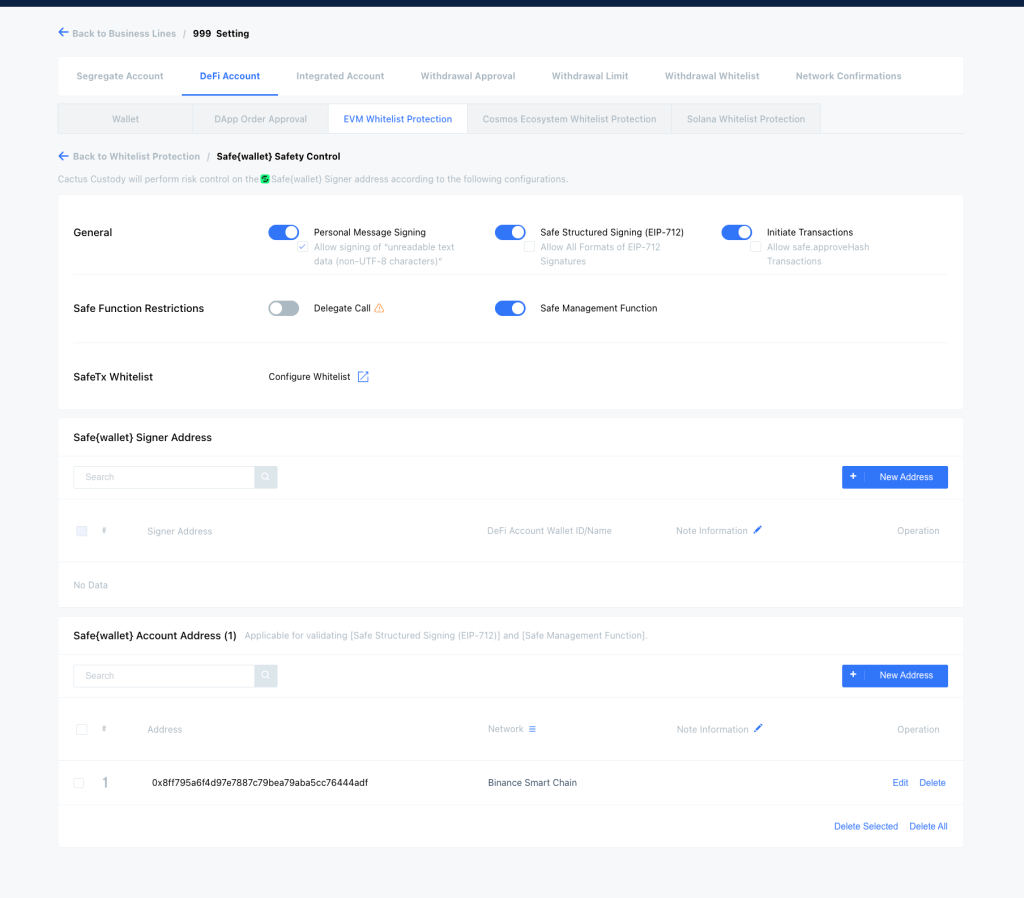The height and width of the screenshot is (898, 1024).
Task: Turn off Safe Management Function toggle
Action: (510, 308)
